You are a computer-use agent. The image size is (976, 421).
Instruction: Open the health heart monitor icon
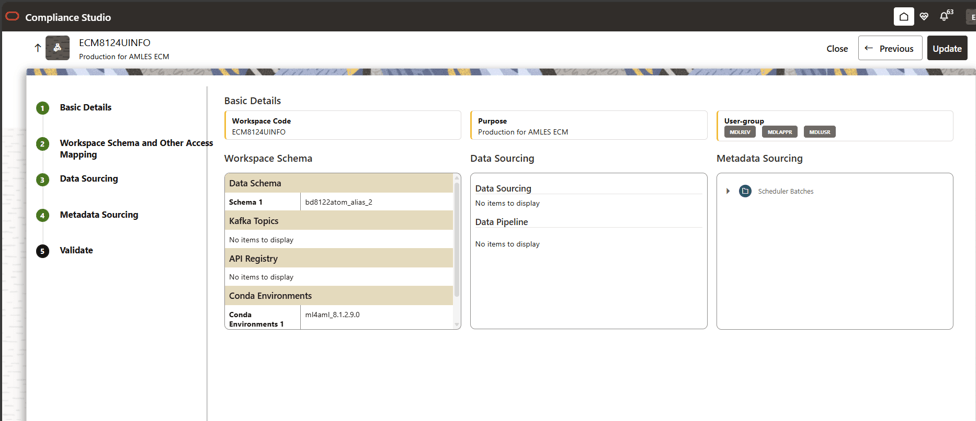pyautogui.click(x=924, y=17)
